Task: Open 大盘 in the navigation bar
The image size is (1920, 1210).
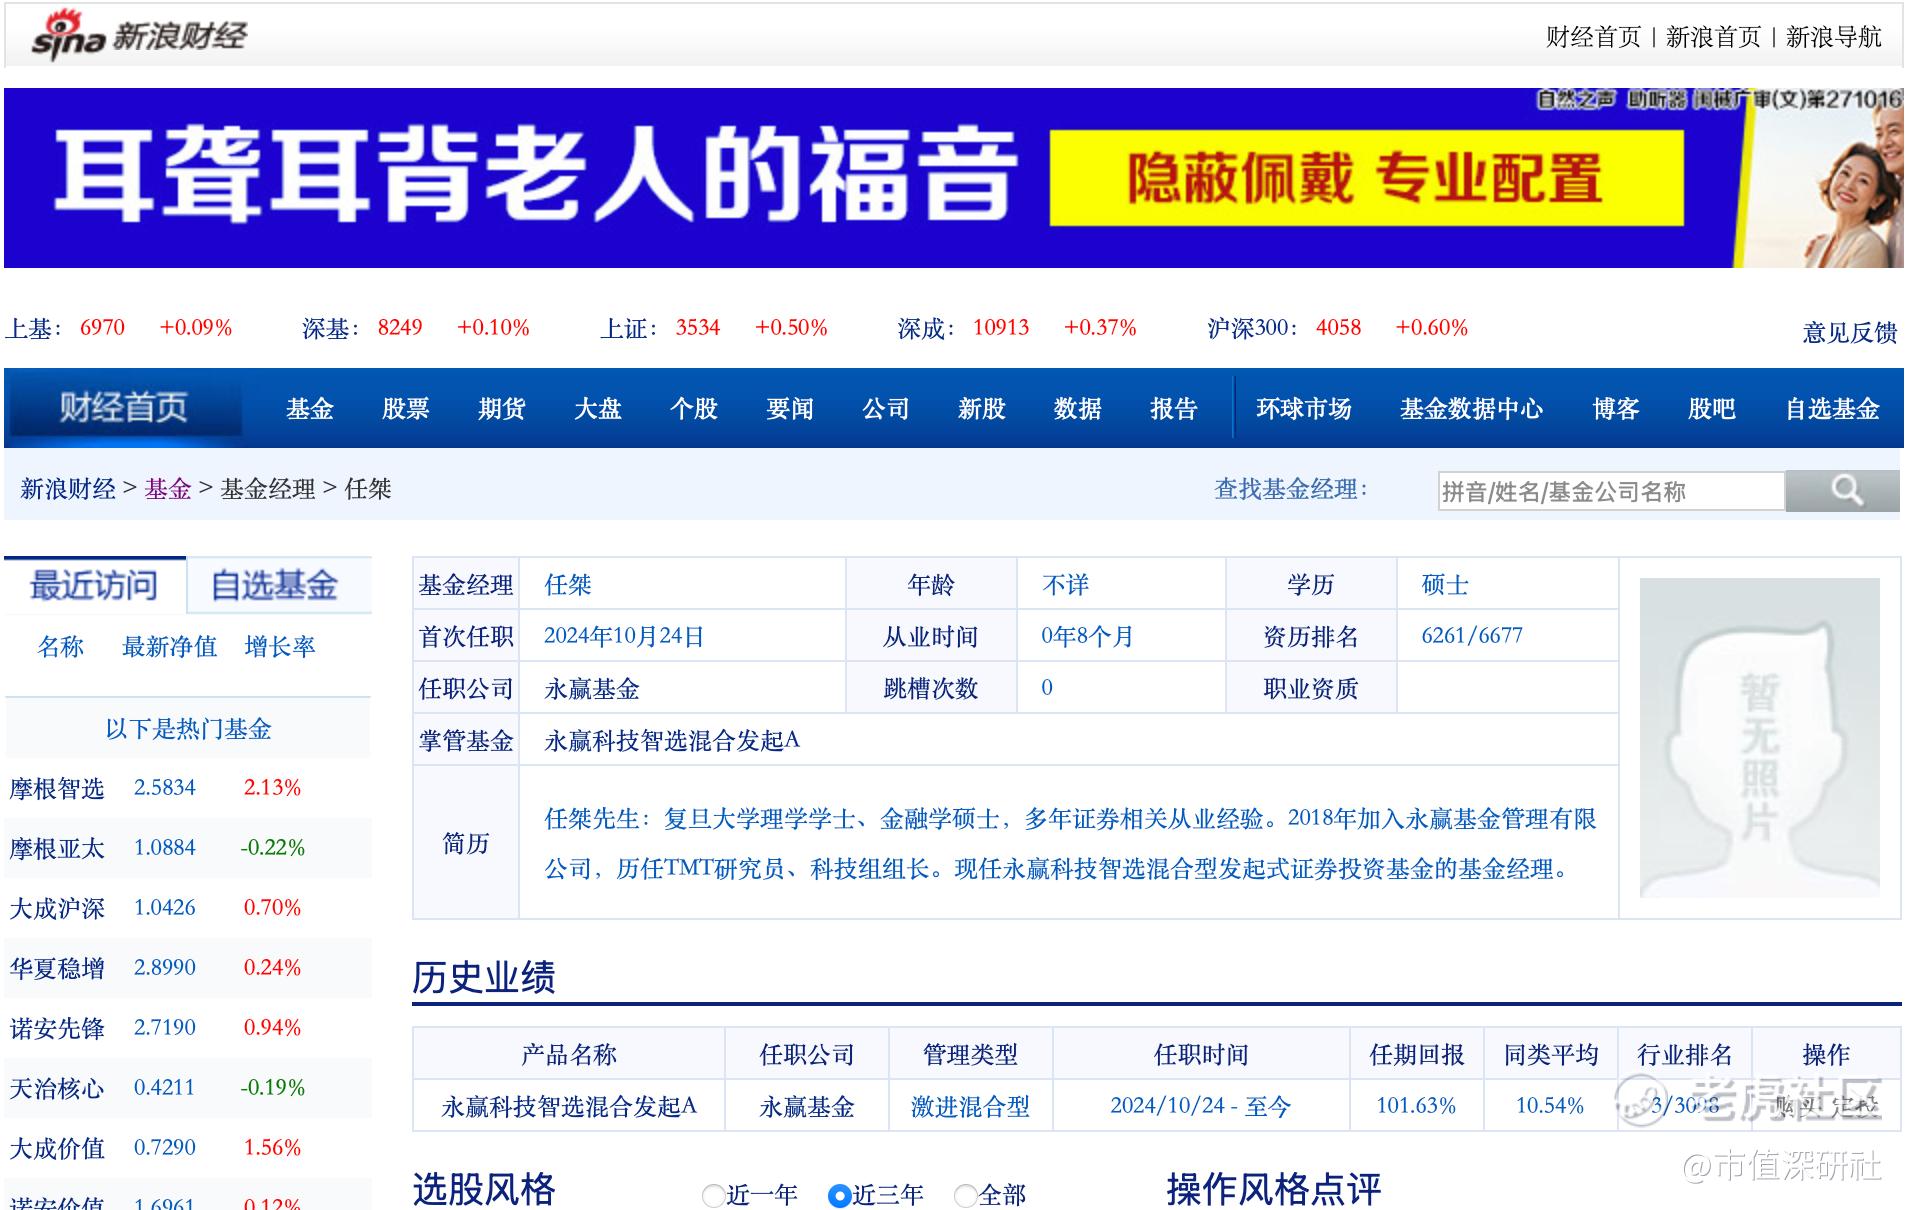Action: (598, 409)
